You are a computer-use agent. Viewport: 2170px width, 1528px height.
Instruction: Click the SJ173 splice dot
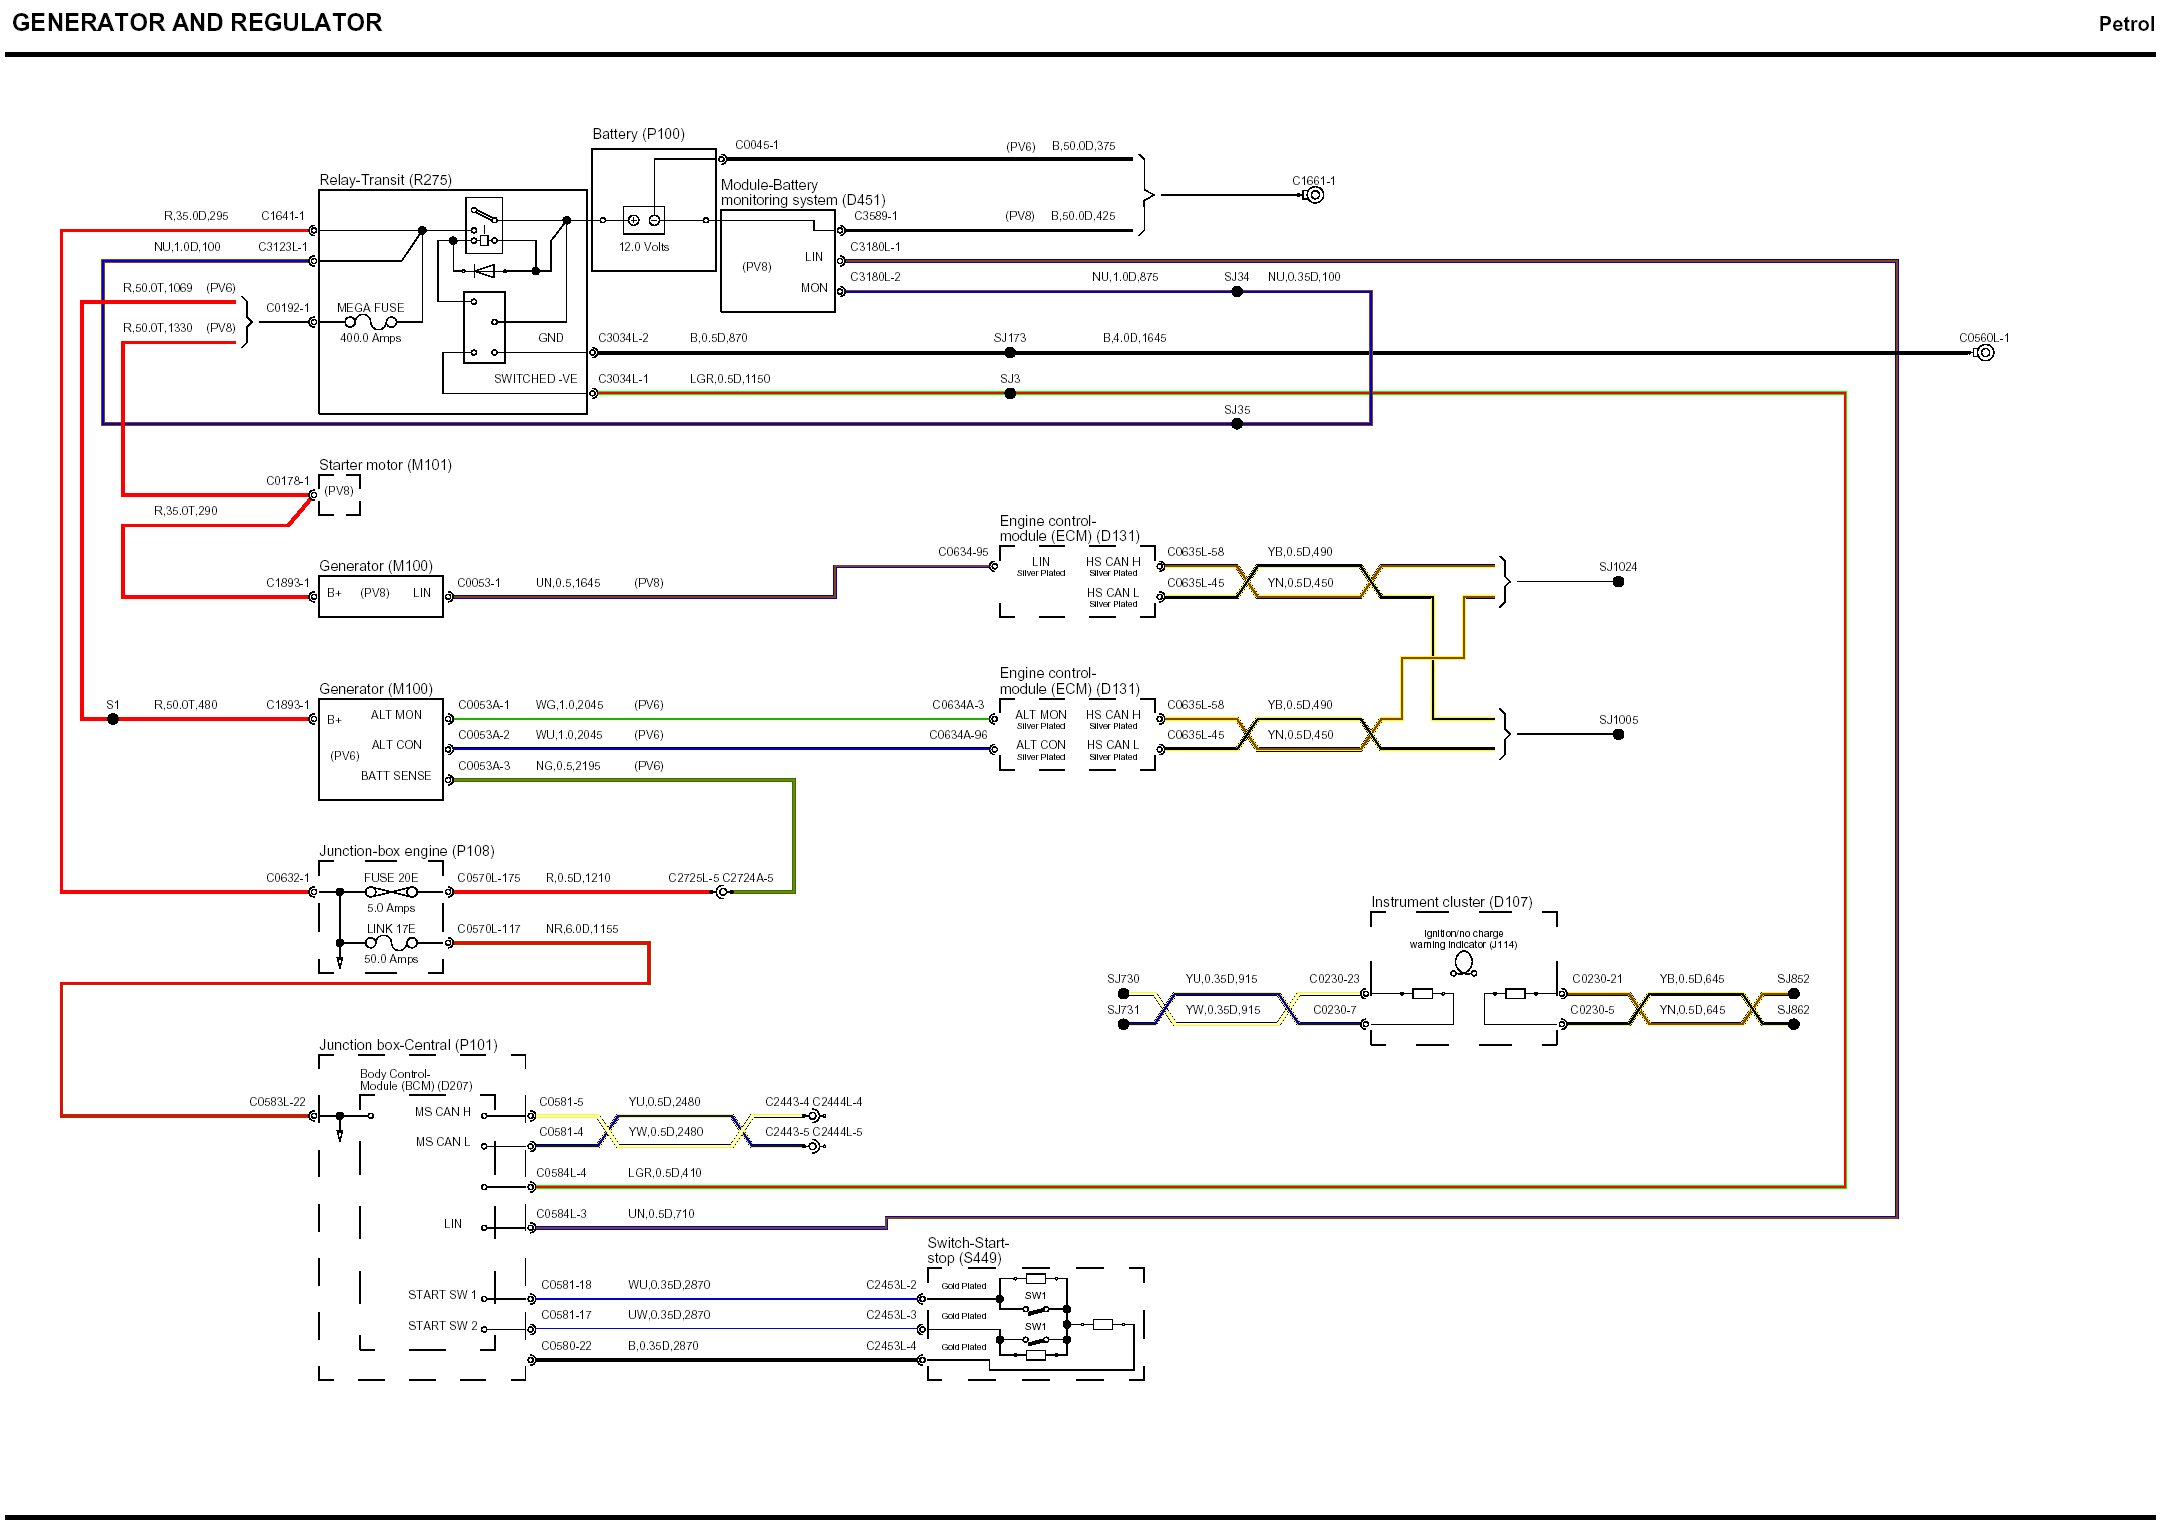1010,353
